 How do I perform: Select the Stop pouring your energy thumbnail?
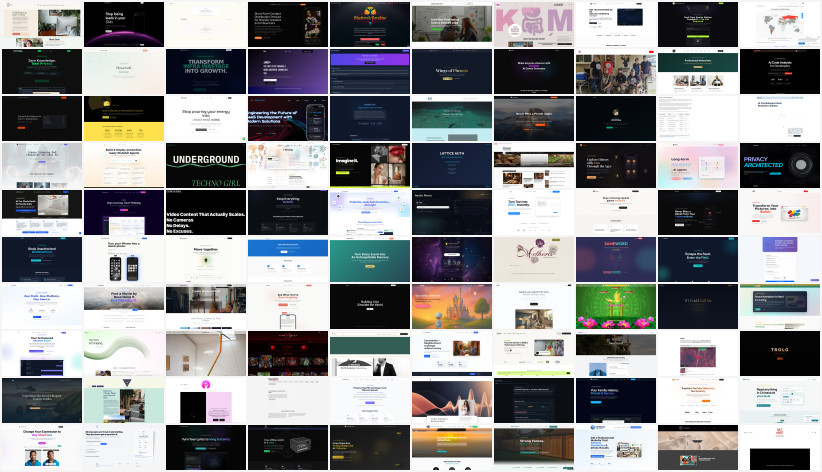[x=206, y=119]
